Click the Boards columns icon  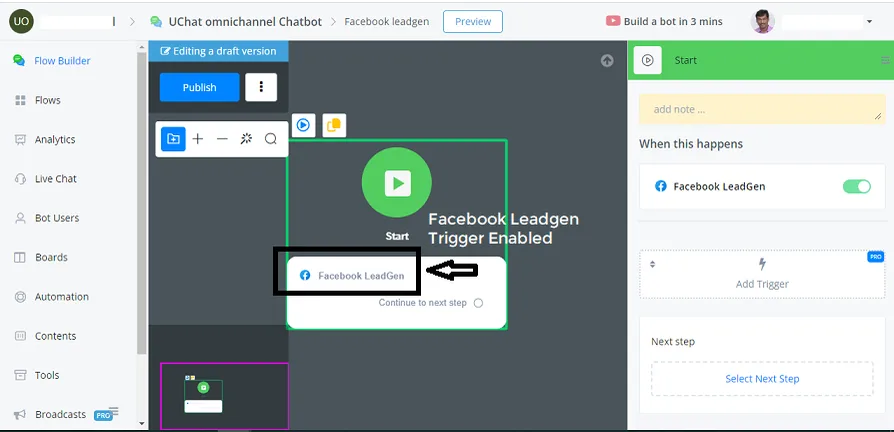pos(20,258)
